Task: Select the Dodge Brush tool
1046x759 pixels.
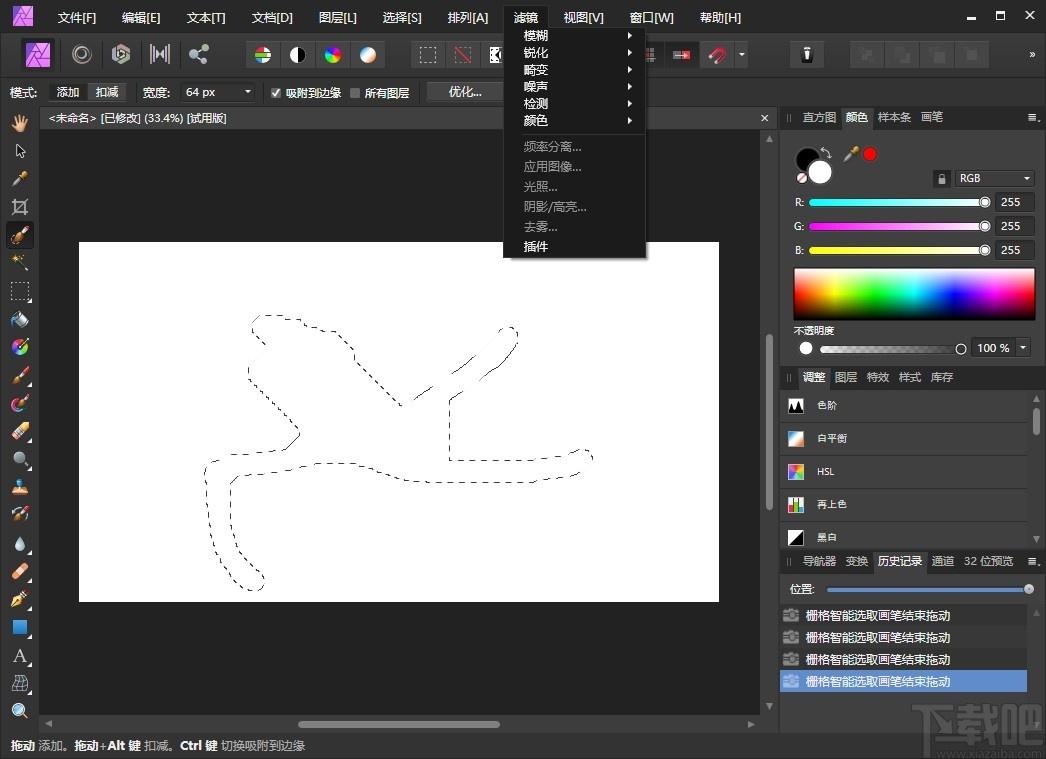Action: [x=20, y=460]
